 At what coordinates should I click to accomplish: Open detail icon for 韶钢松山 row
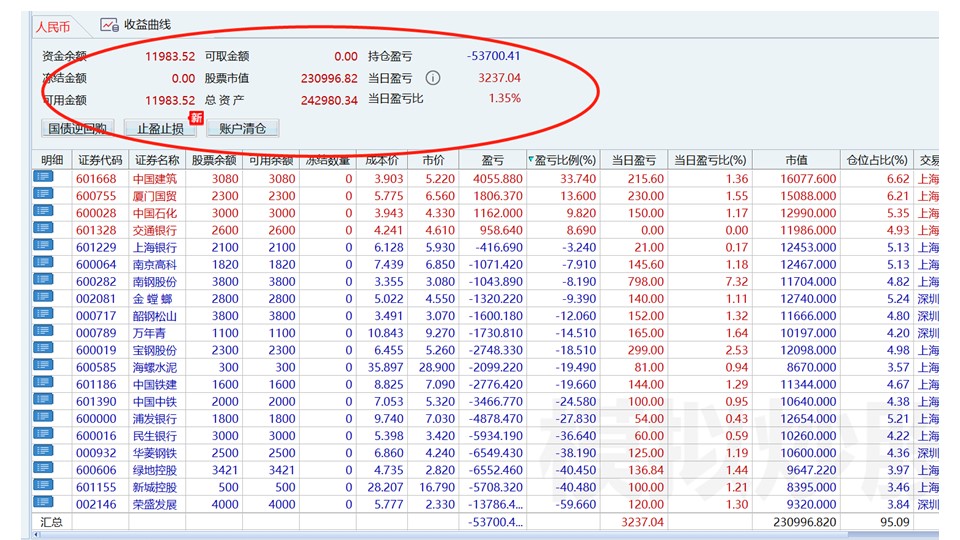click(x=43, y=314)
